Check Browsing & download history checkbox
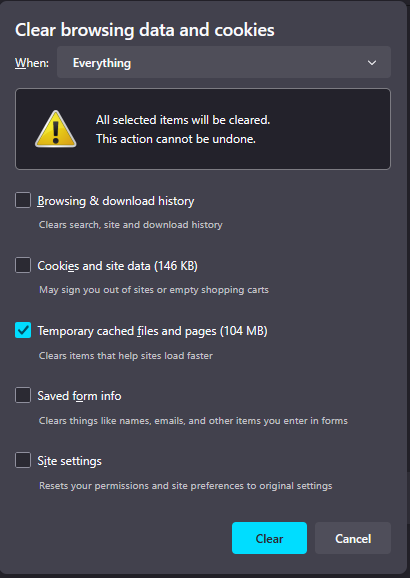 coord(23,201)
